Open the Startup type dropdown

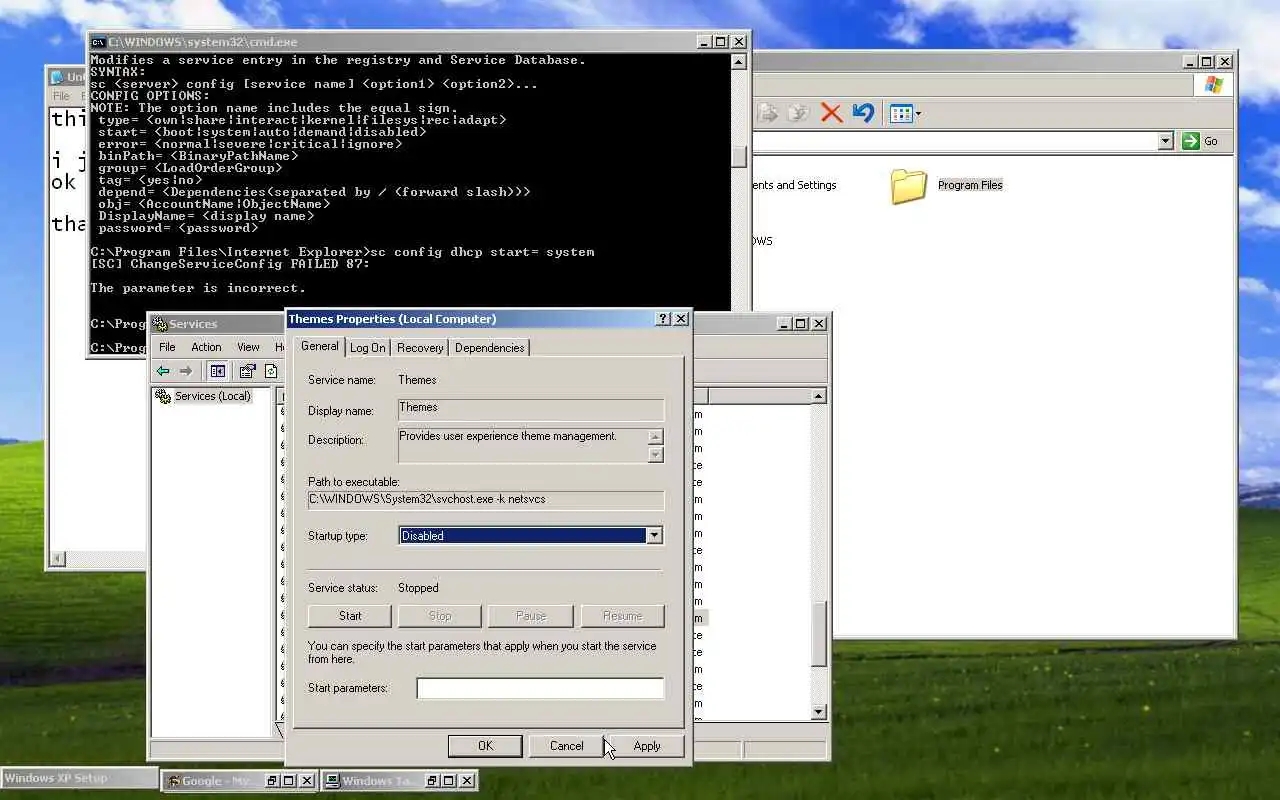click(654, 536)
